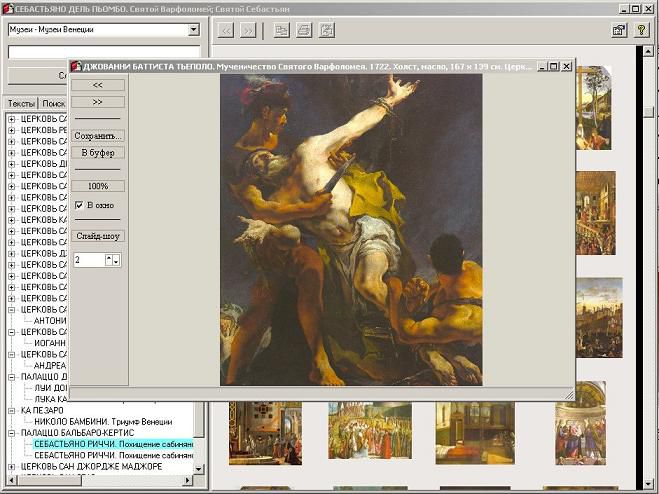
Task: Expand ЦЕРКОВЬ САН ДЖОРДЖЕ МАДЖОРЕ tree node
Action: [11, 466]
